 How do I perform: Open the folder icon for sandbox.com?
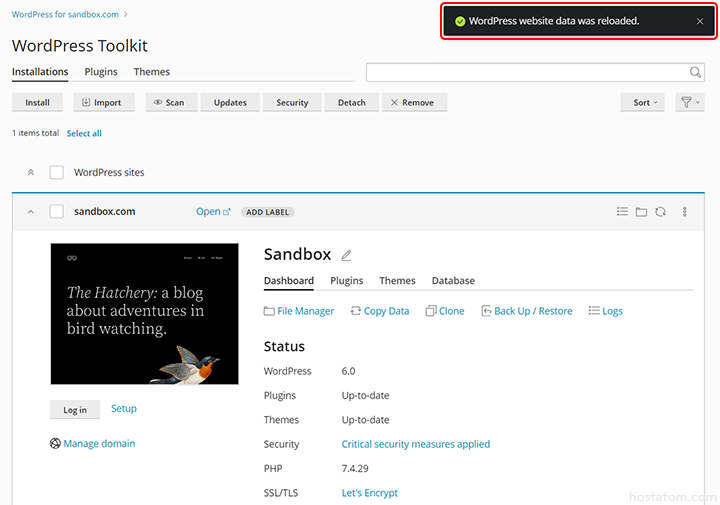click(x=641, y=212)
